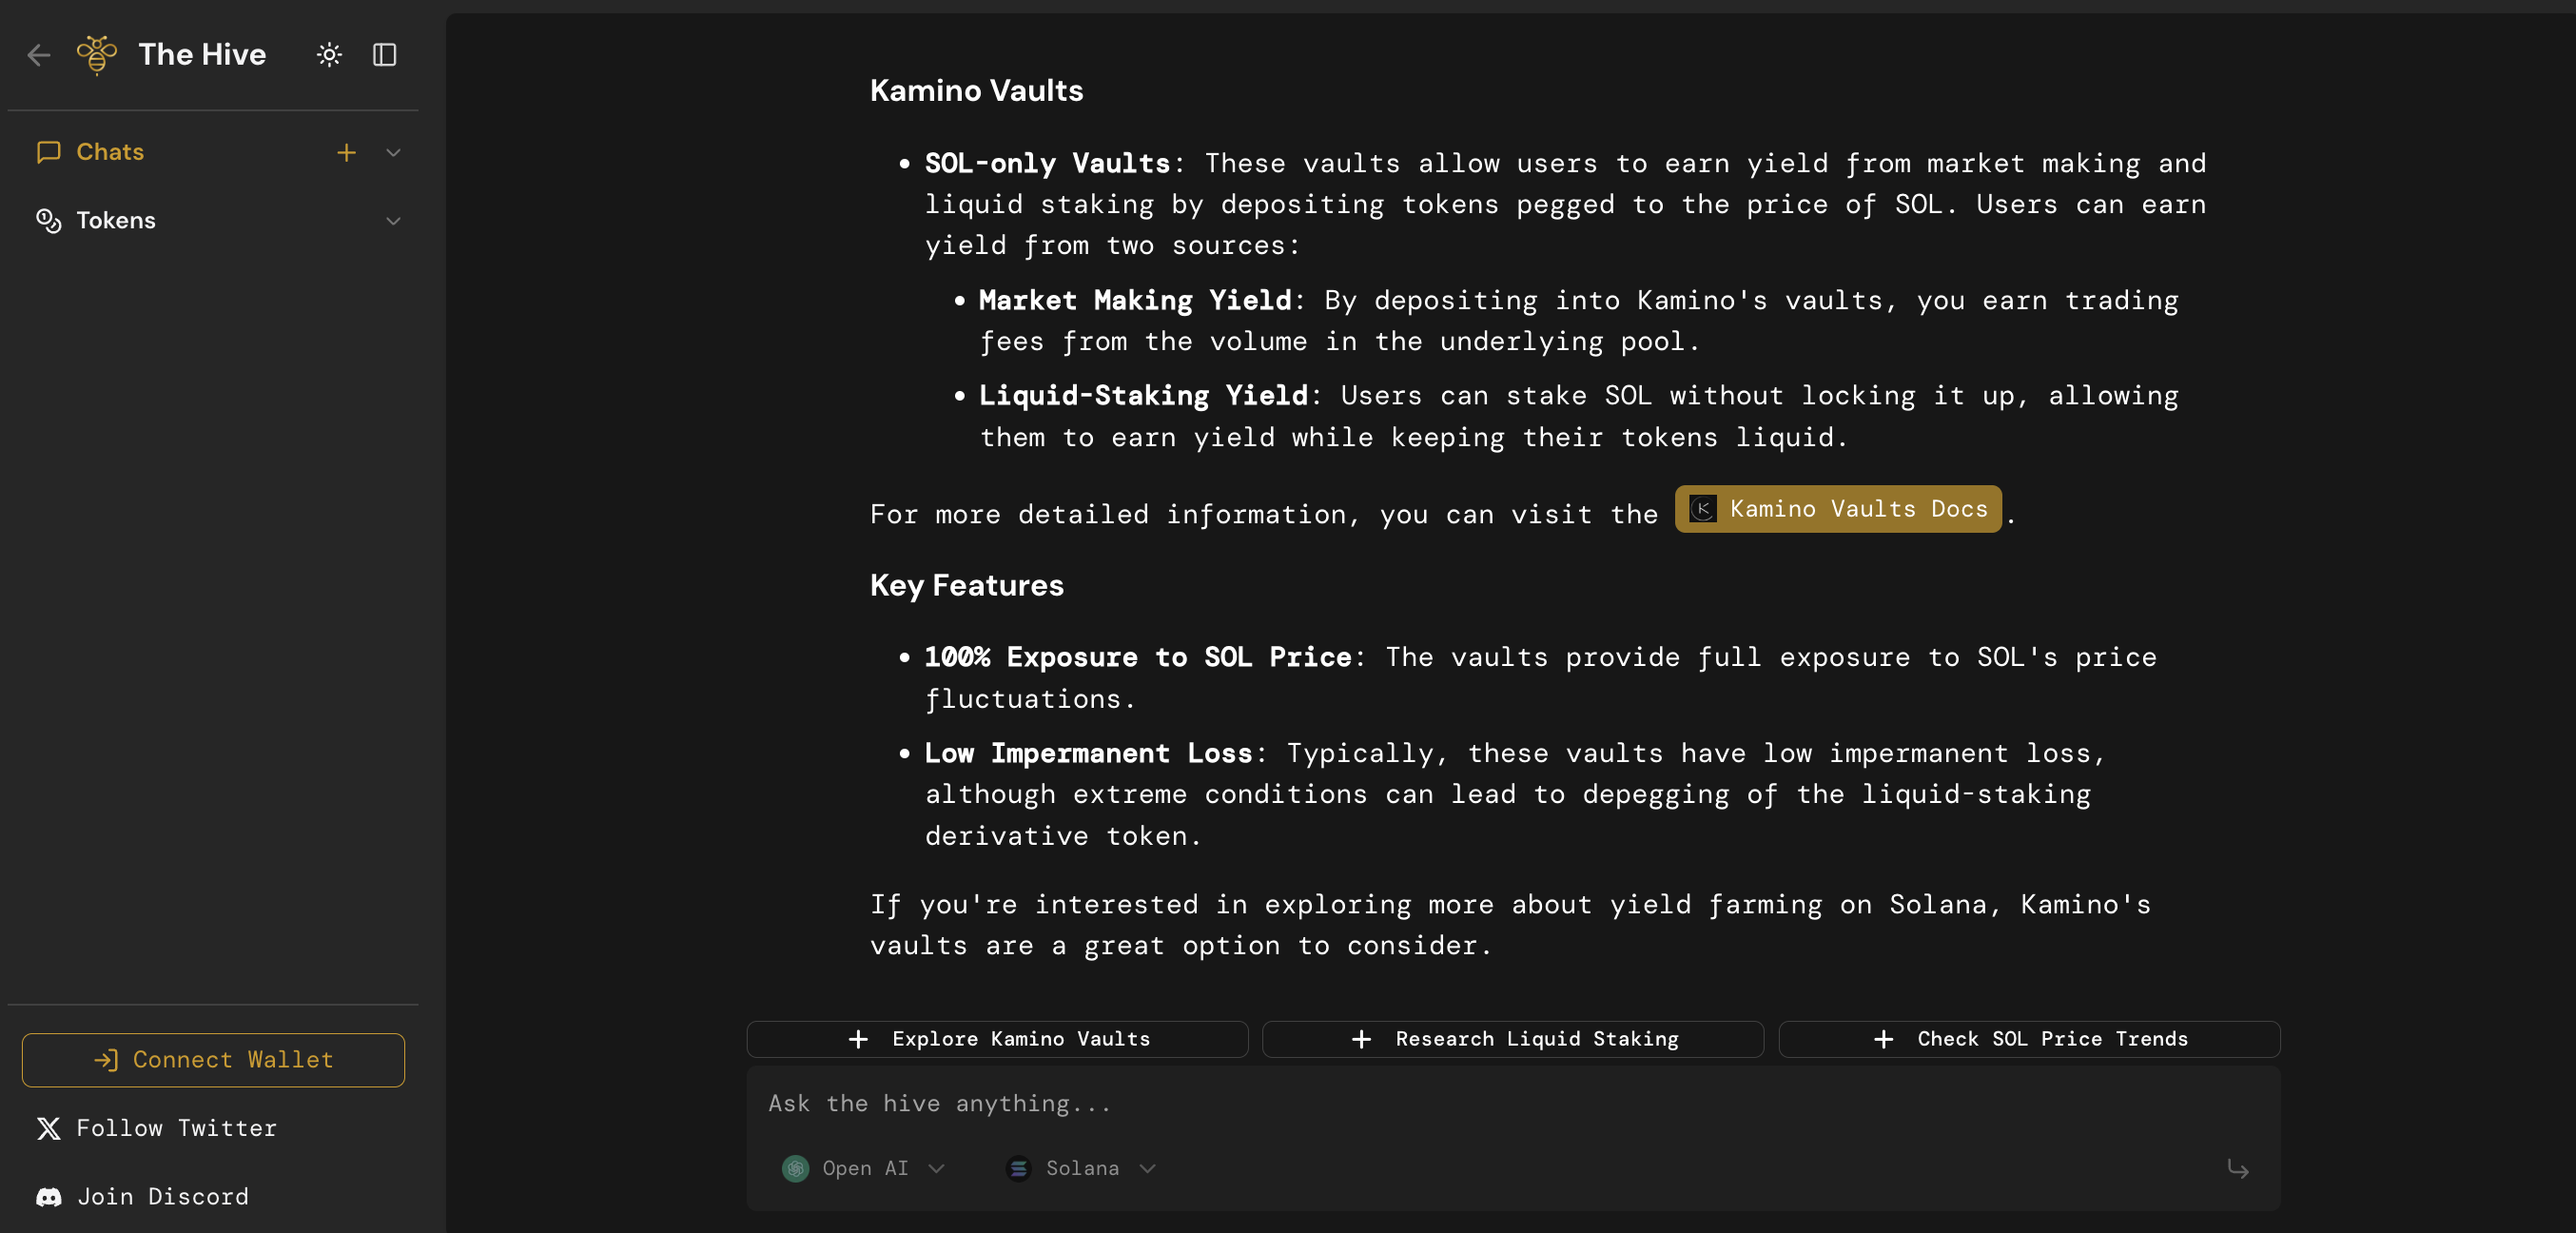Click the send message arrow icon
Viewport: 2576px width, 1233px height.
2237,1168
